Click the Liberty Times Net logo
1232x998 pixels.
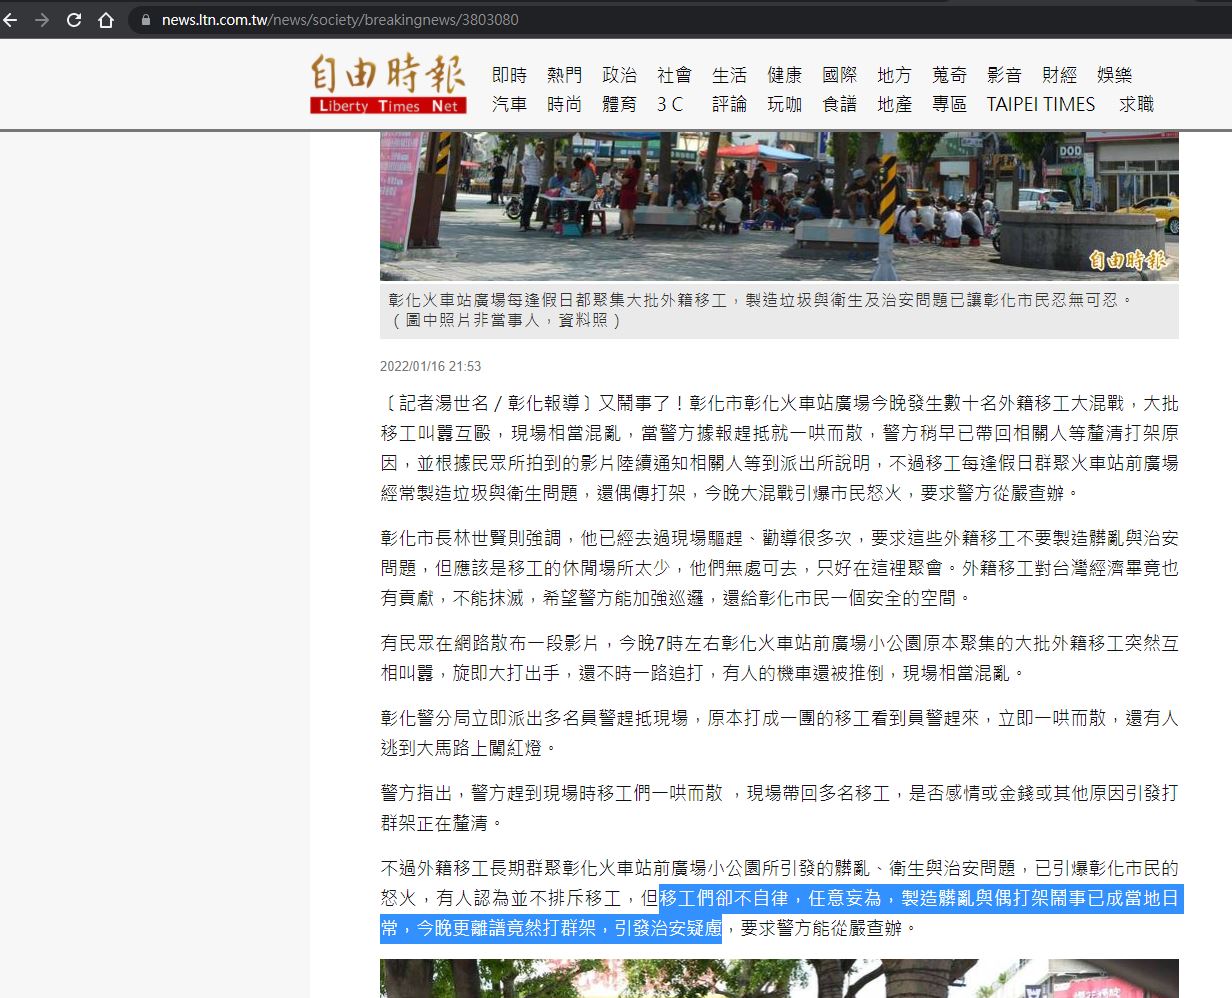pyautogui.click(x=388, y=84)
